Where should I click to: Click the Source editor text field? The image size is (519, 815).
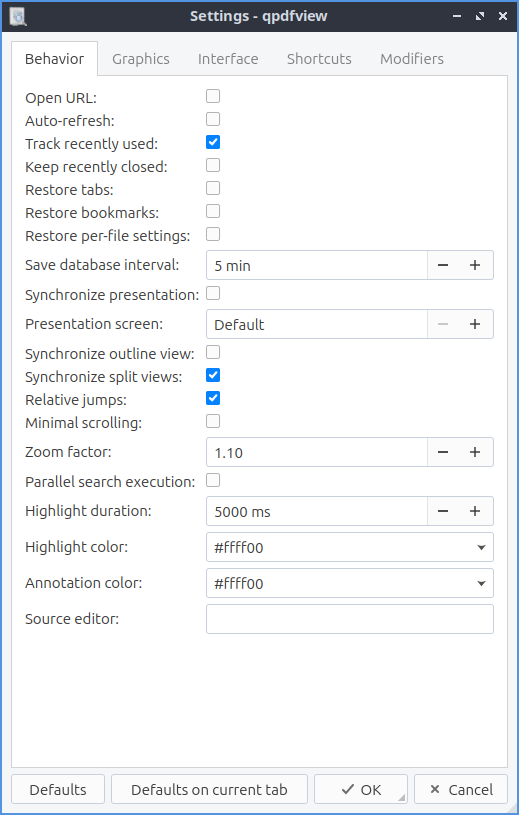[350, 619]
